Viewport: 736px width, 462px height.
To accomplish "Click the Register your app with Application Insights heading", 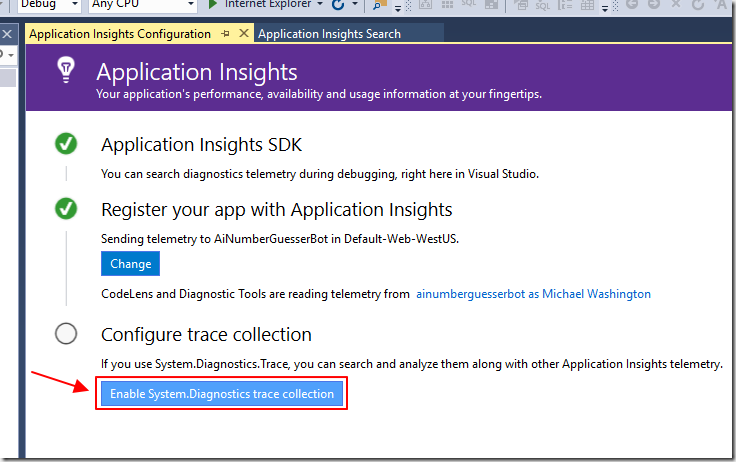I will click(x=276, y=209).
